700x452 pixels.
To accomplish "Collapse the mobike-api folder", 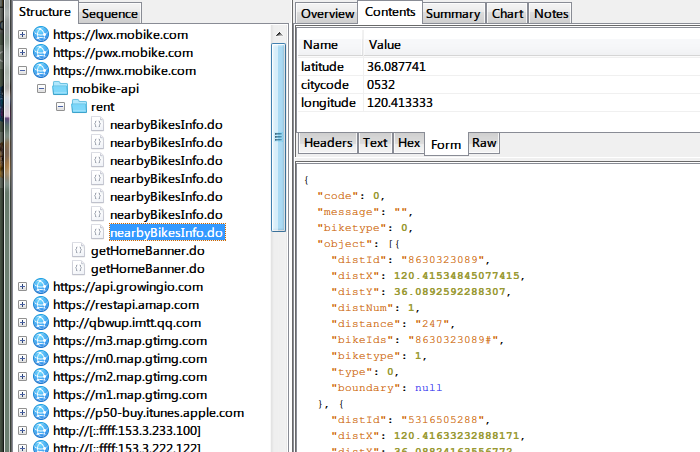I will pyautogui.click(x=42, y=88).
